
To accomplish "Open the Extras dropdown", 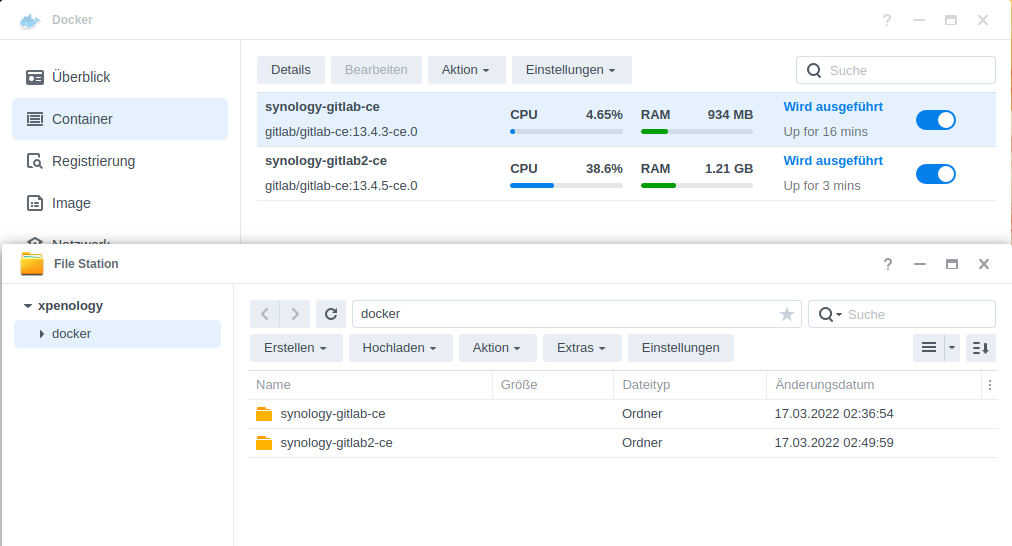I will [x=582, y=348].
